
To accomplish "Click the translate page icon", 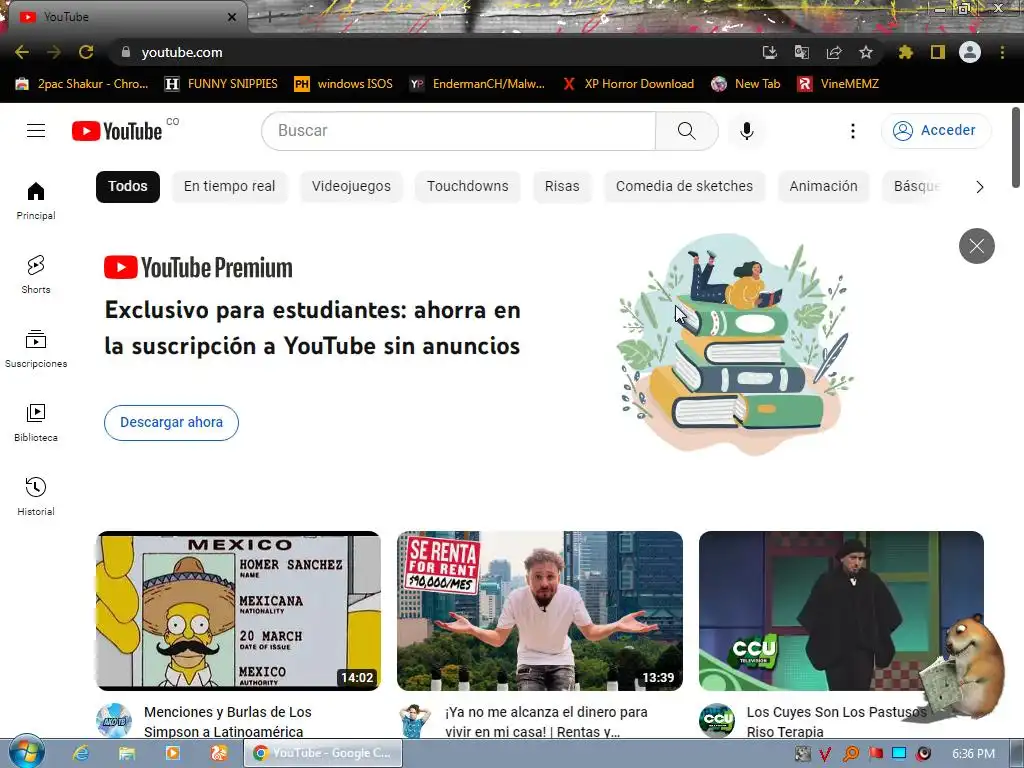I will [x=801, y=52].
